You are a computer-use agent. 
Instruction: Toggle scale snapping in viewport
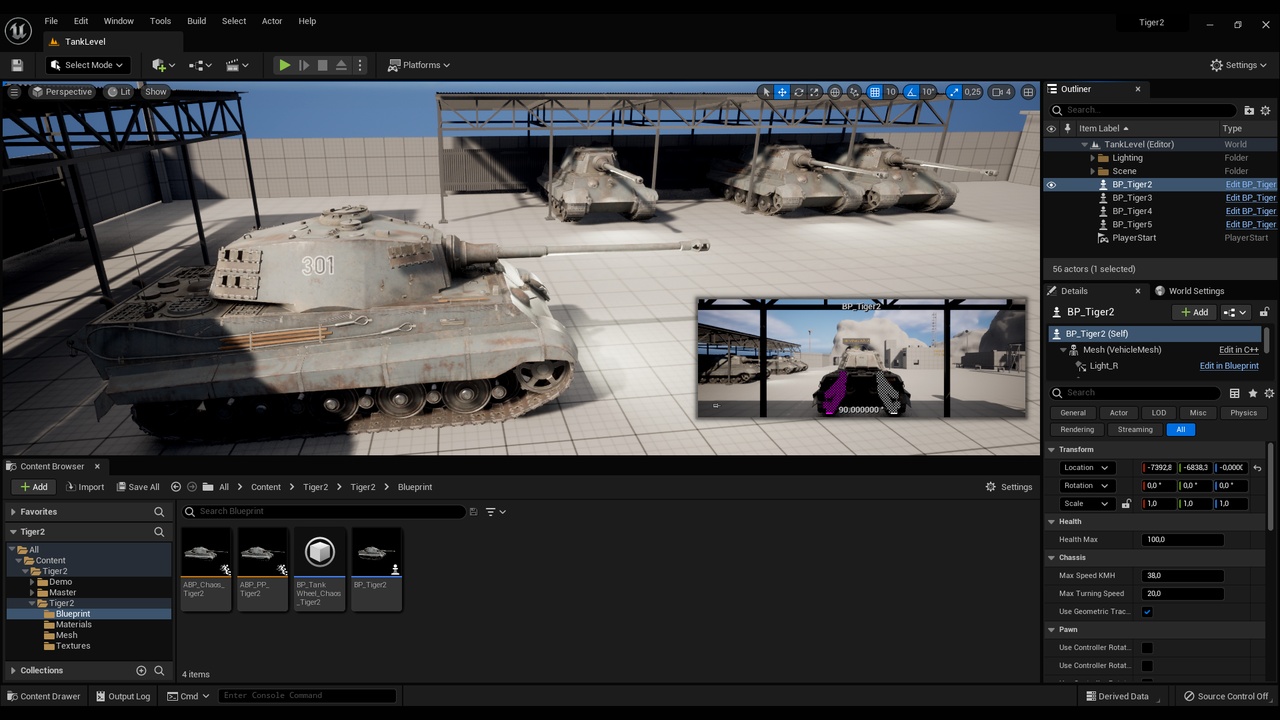pyautogui.click(x=953, y=92)
